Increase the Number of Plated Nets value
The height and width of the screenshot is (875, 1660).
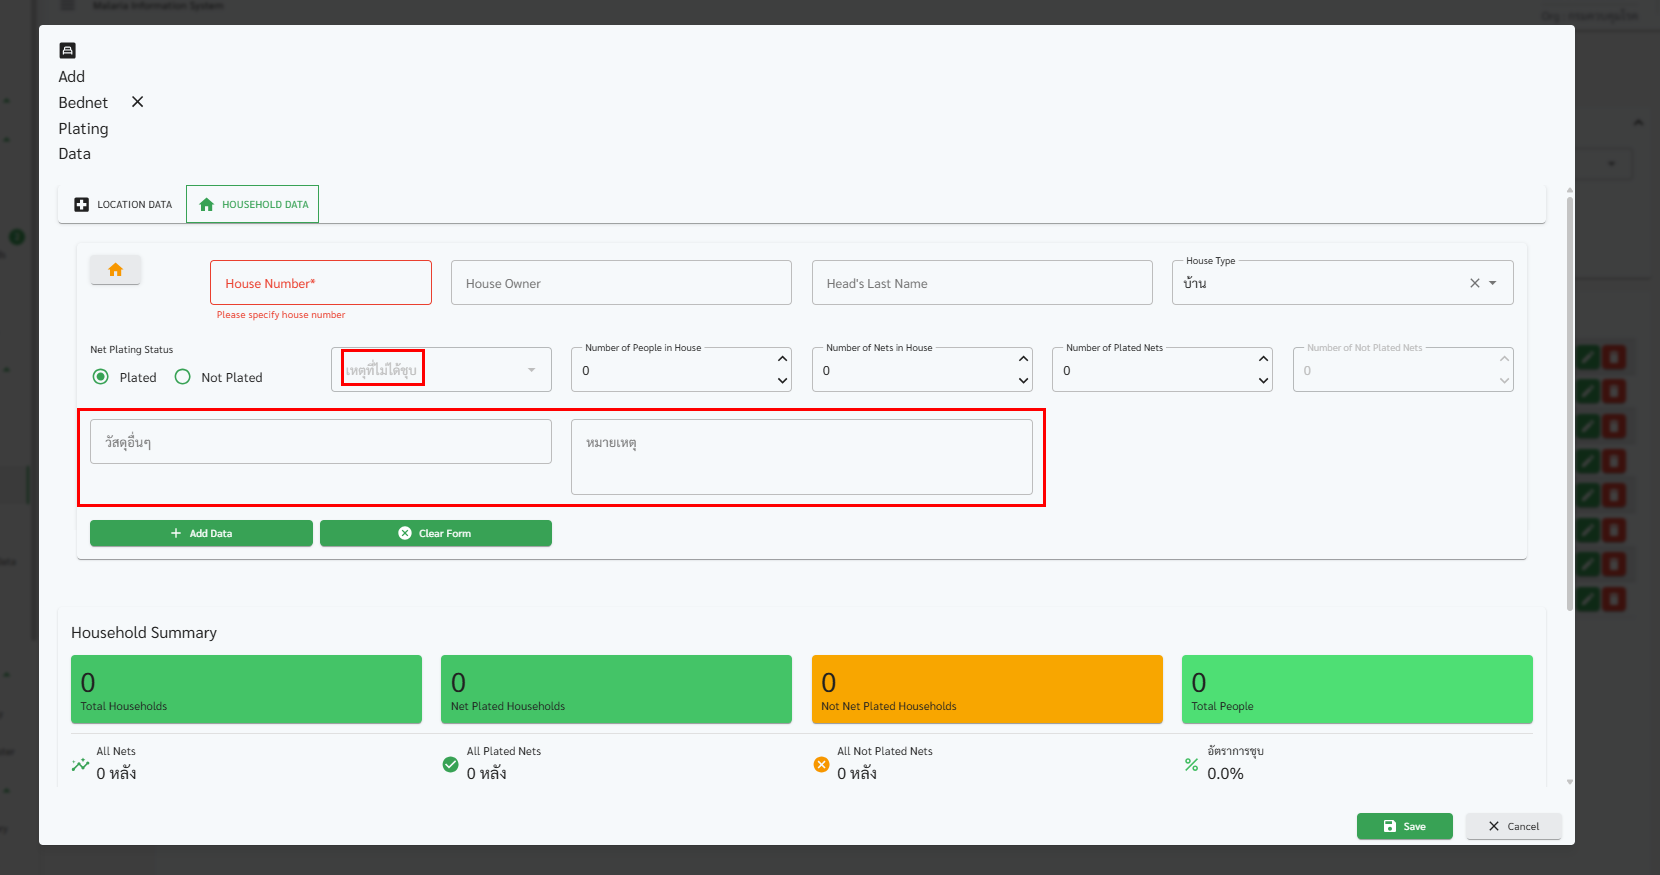[1263, 359]
